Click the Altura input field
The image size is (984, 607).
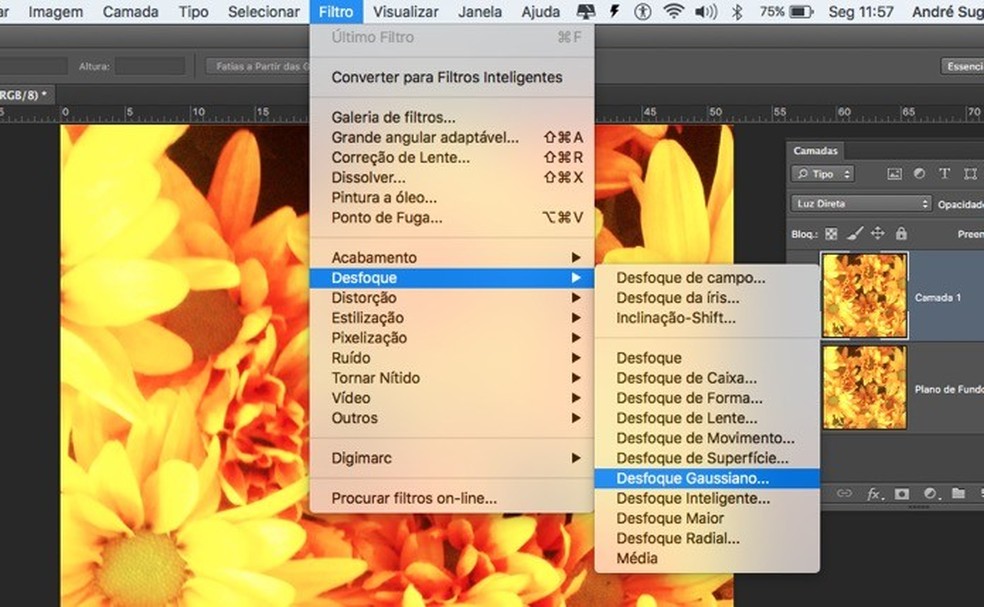click(150, 66)
